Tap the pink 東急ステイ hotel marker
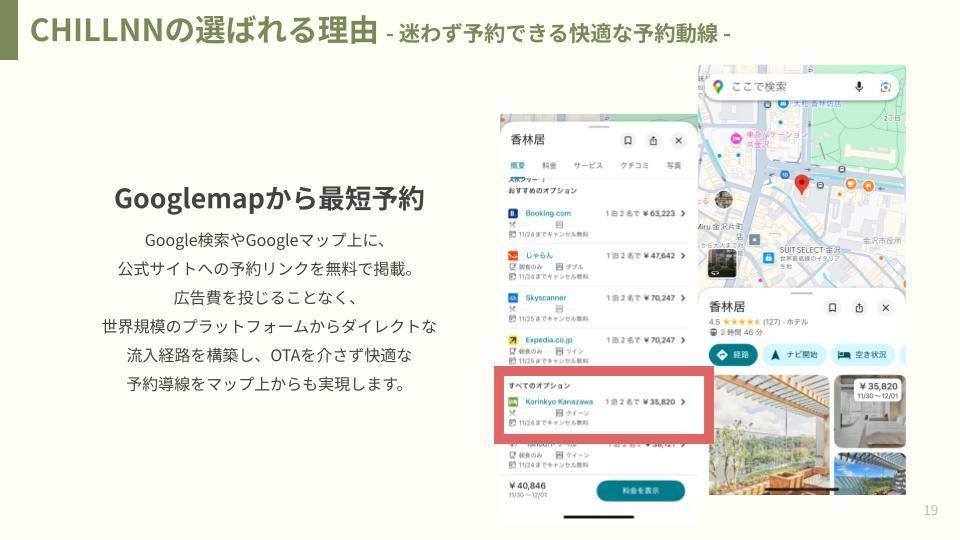The image size is (960, 540). click(x=737, y=139)
